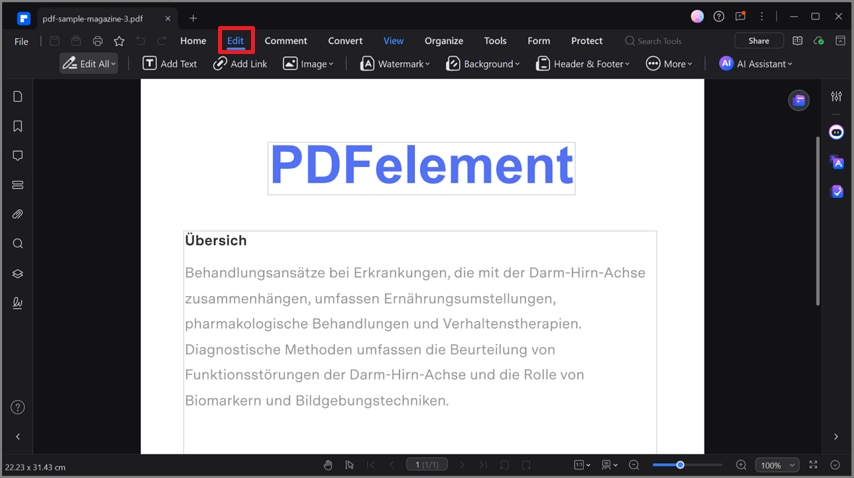Click the zoom out magnifier button
Screen dimensions: 854x478
coord(634,465)
